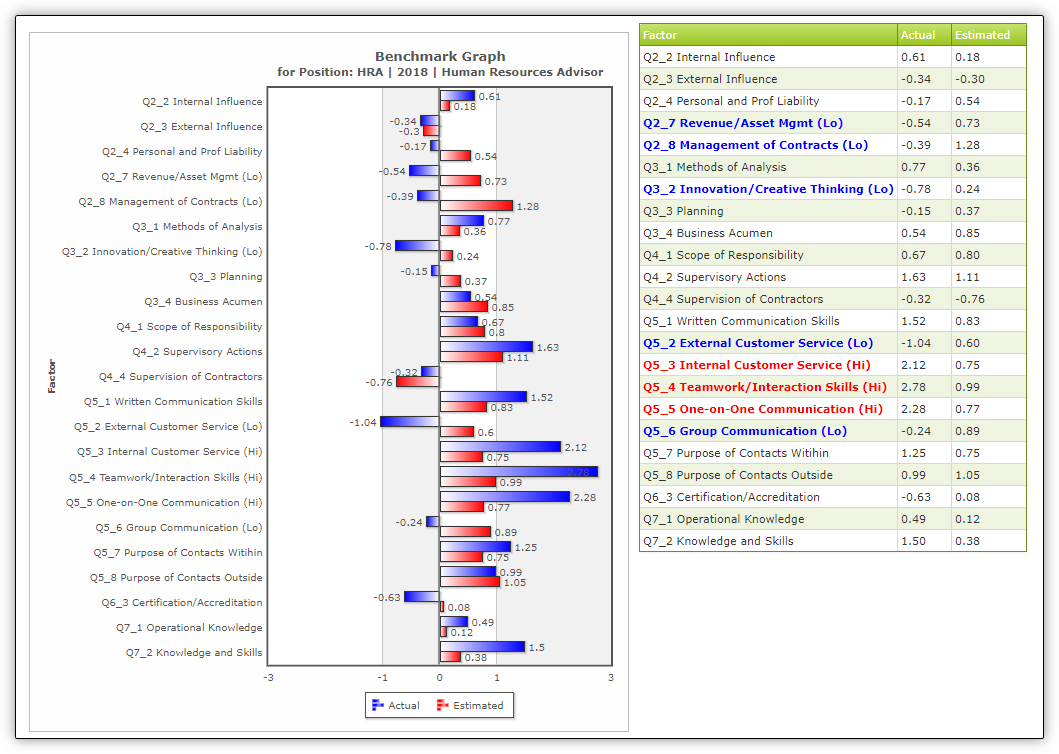The width and height of the screenshot is (1059, 754).
Task: Click the blue -0.63 Certification/Accreditation bar
Action: 421,597
